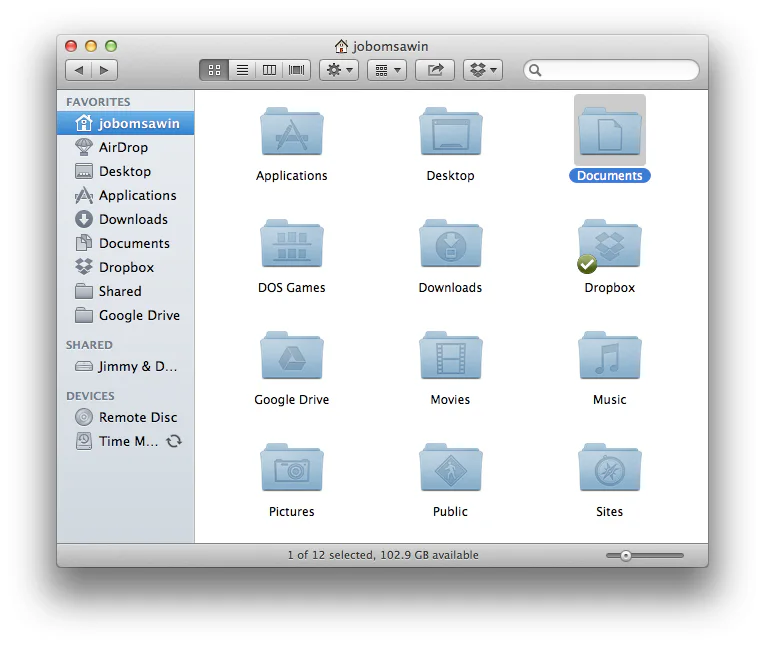This screenshot has height=646, width=765.
Task: Select Dropbox in sidebar favorites
Action: pos(125,267)
